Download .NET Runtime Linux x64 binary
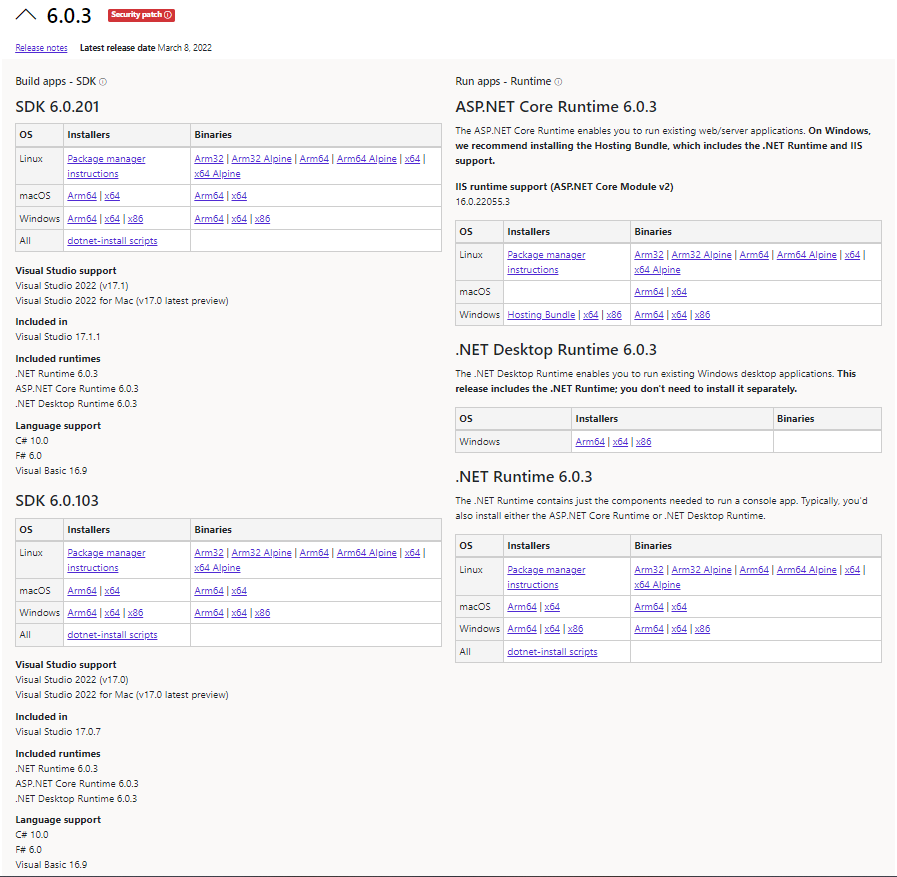 pos(852,570)
